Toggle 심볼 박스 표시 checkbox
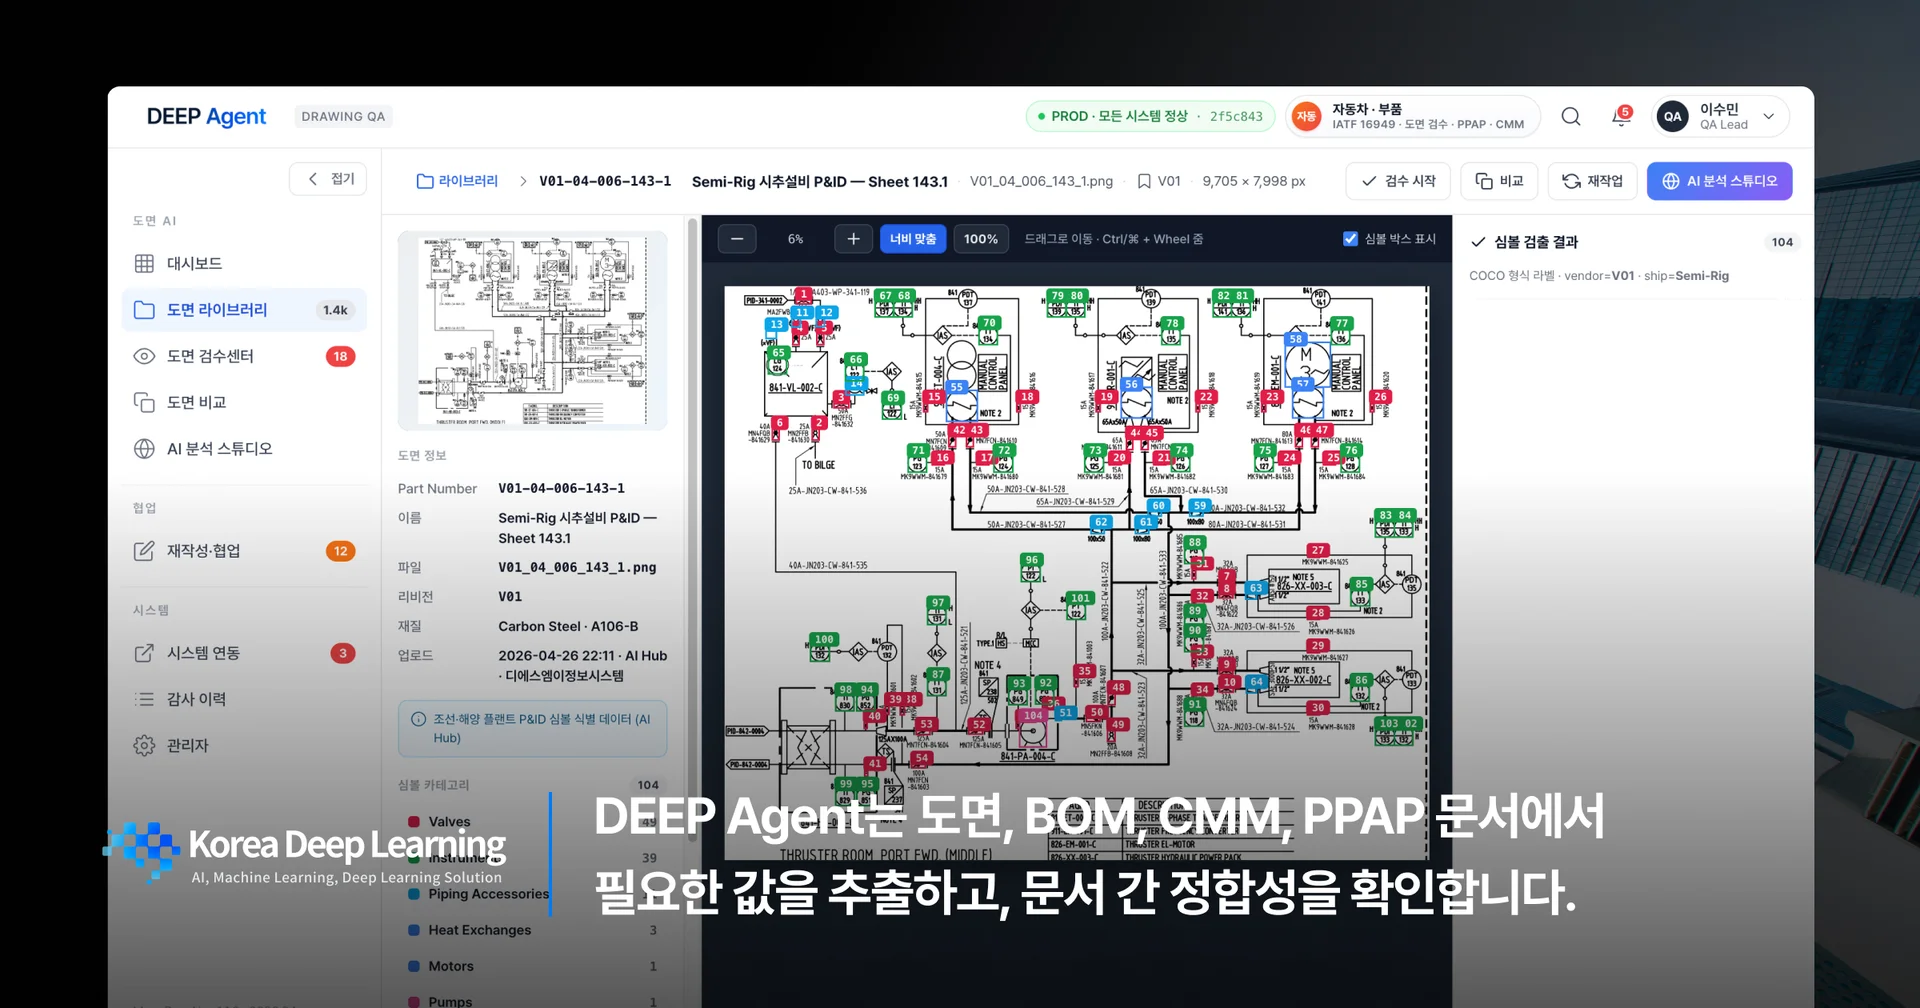This screenshot has height=1008, width=1920. [x=1350, y=239]
